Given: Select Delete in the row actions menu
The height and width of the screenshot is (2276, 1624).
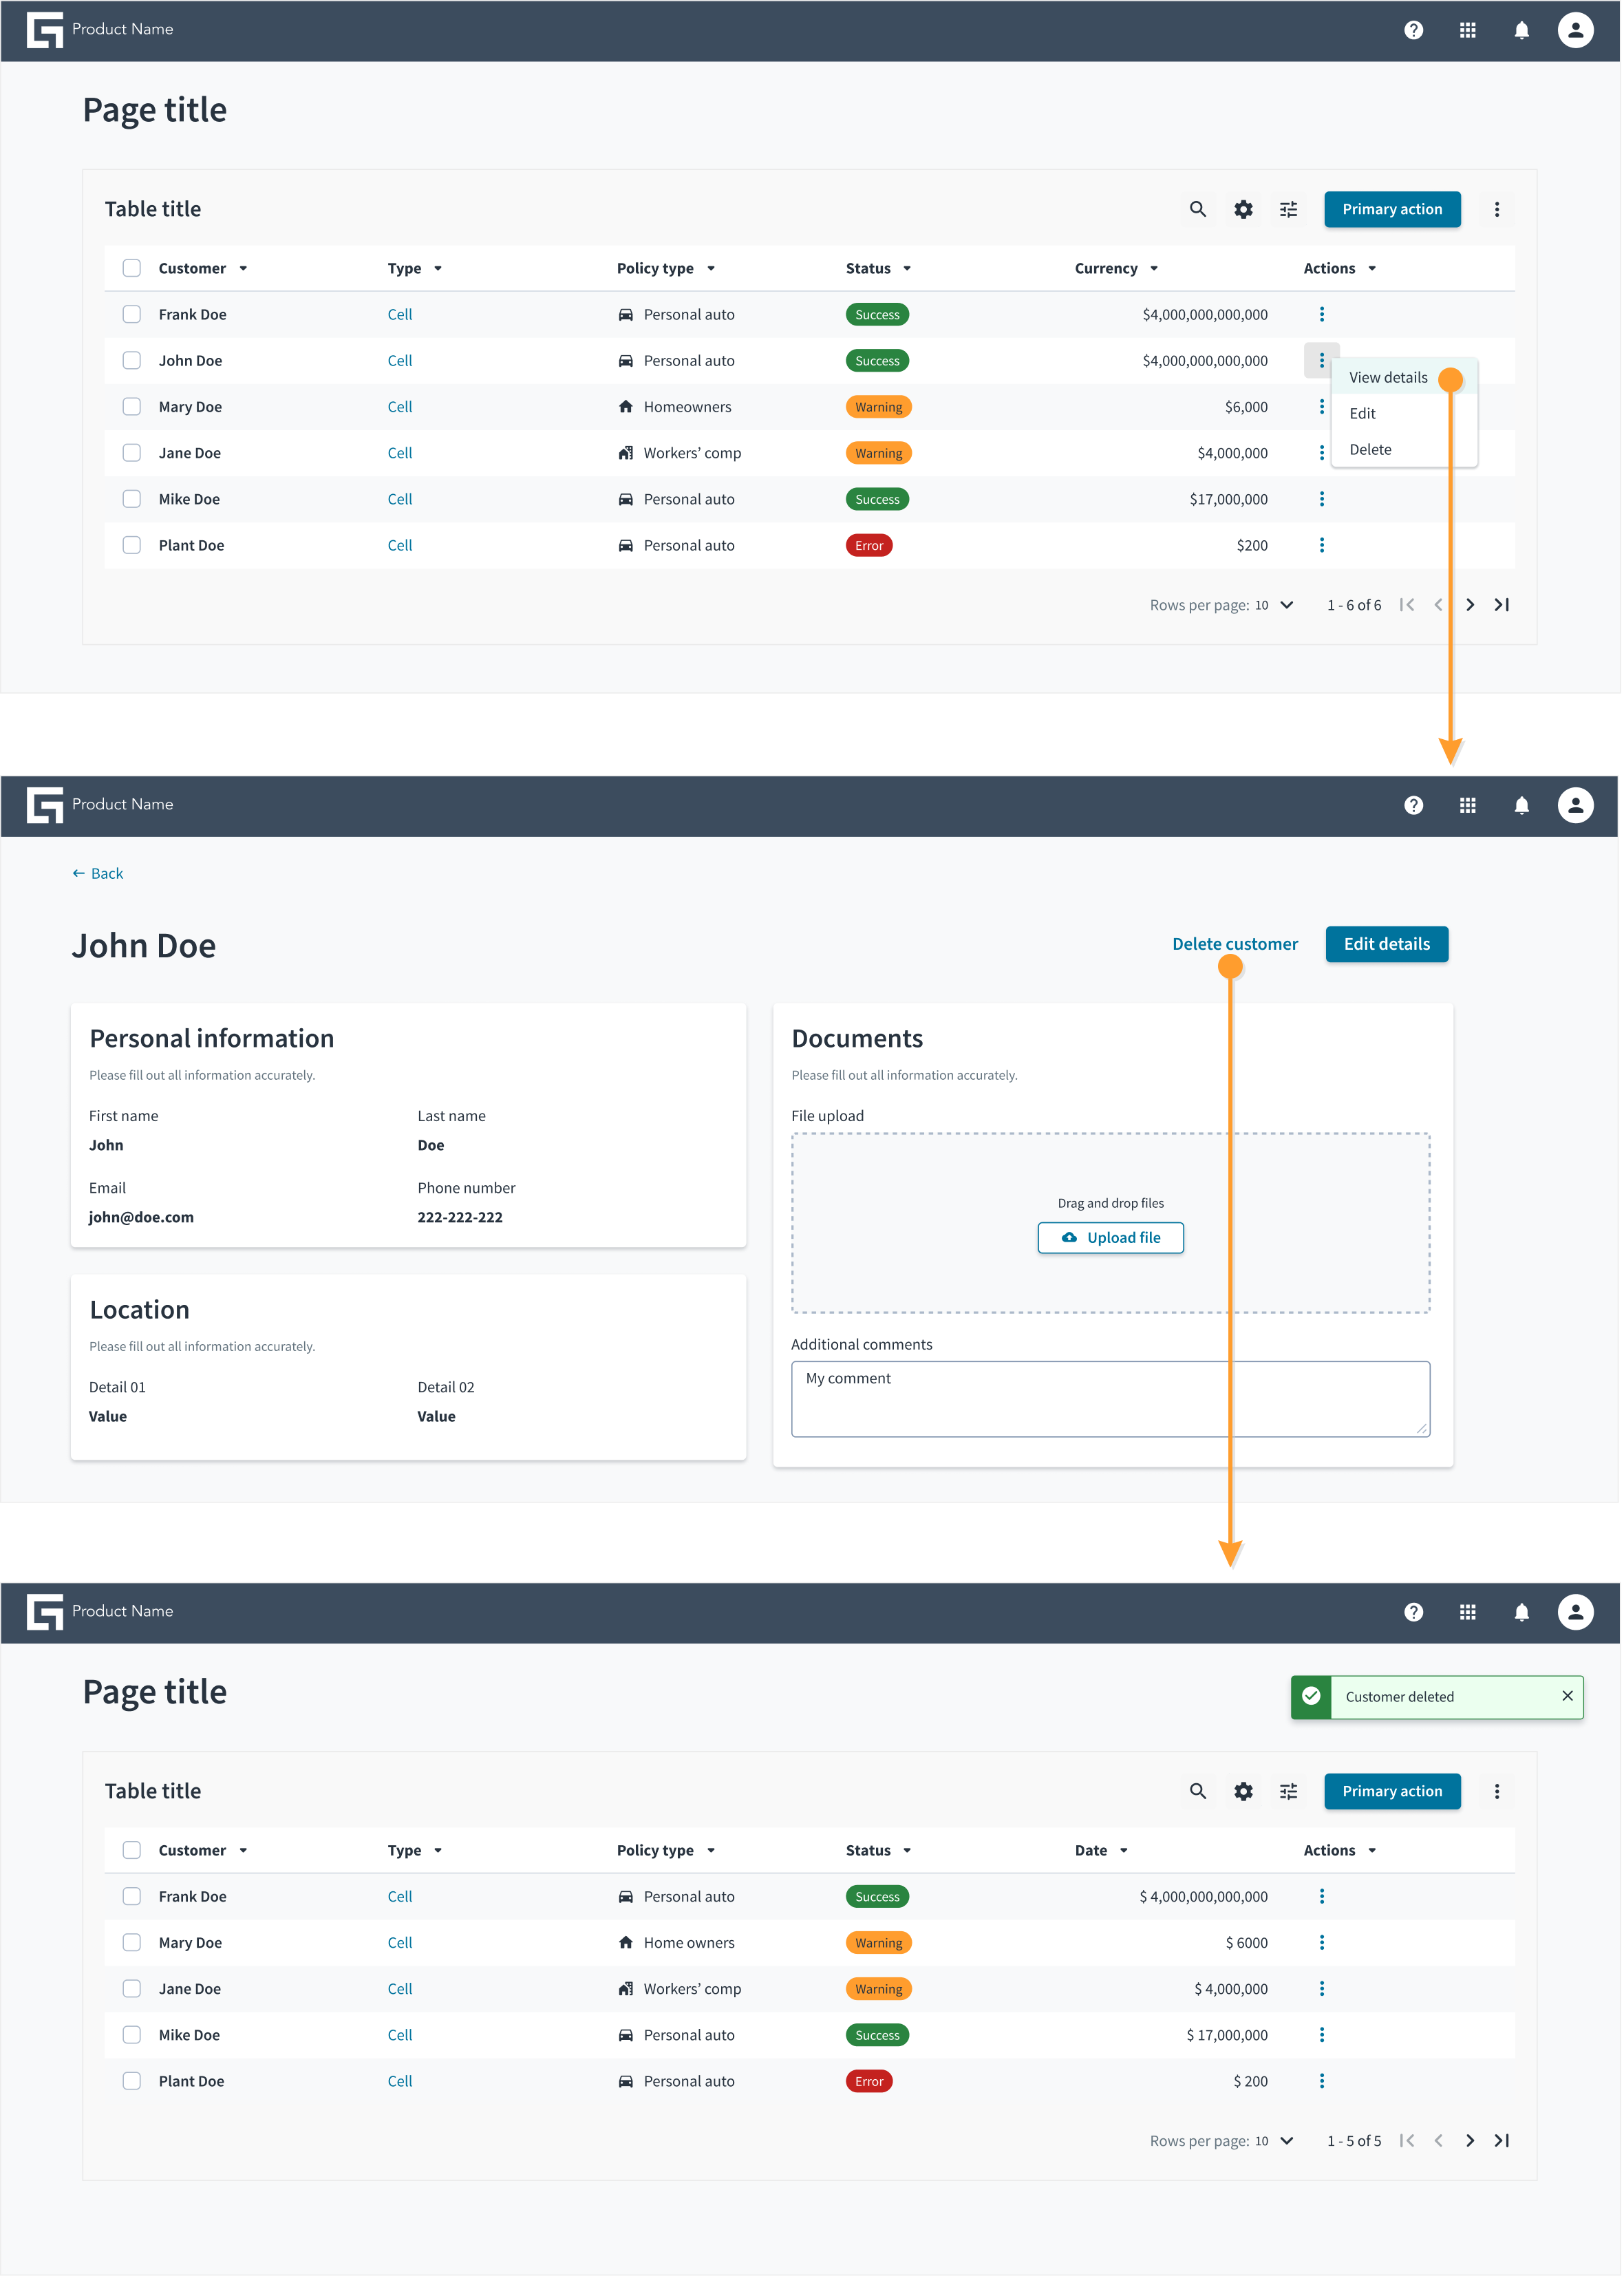Looking at the screenshot, I should coord(1370,450).
